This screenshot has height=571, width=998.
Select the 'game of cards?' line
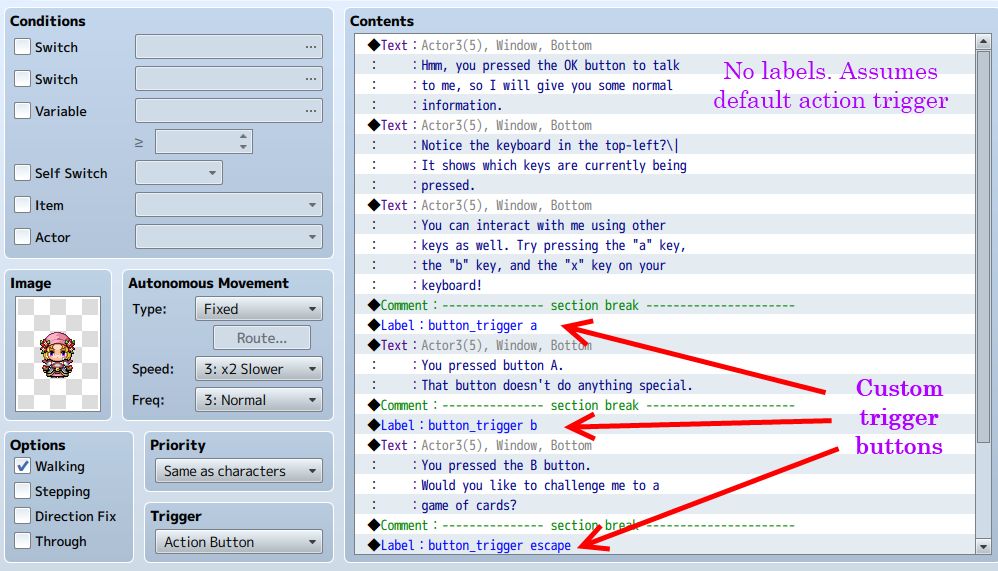(x=664, y=505)
